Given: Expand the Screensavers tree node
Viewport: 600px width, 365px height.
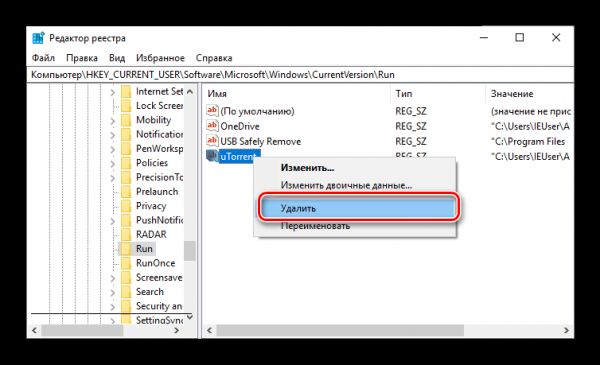Looking at the screenshot, I should 112,278.
